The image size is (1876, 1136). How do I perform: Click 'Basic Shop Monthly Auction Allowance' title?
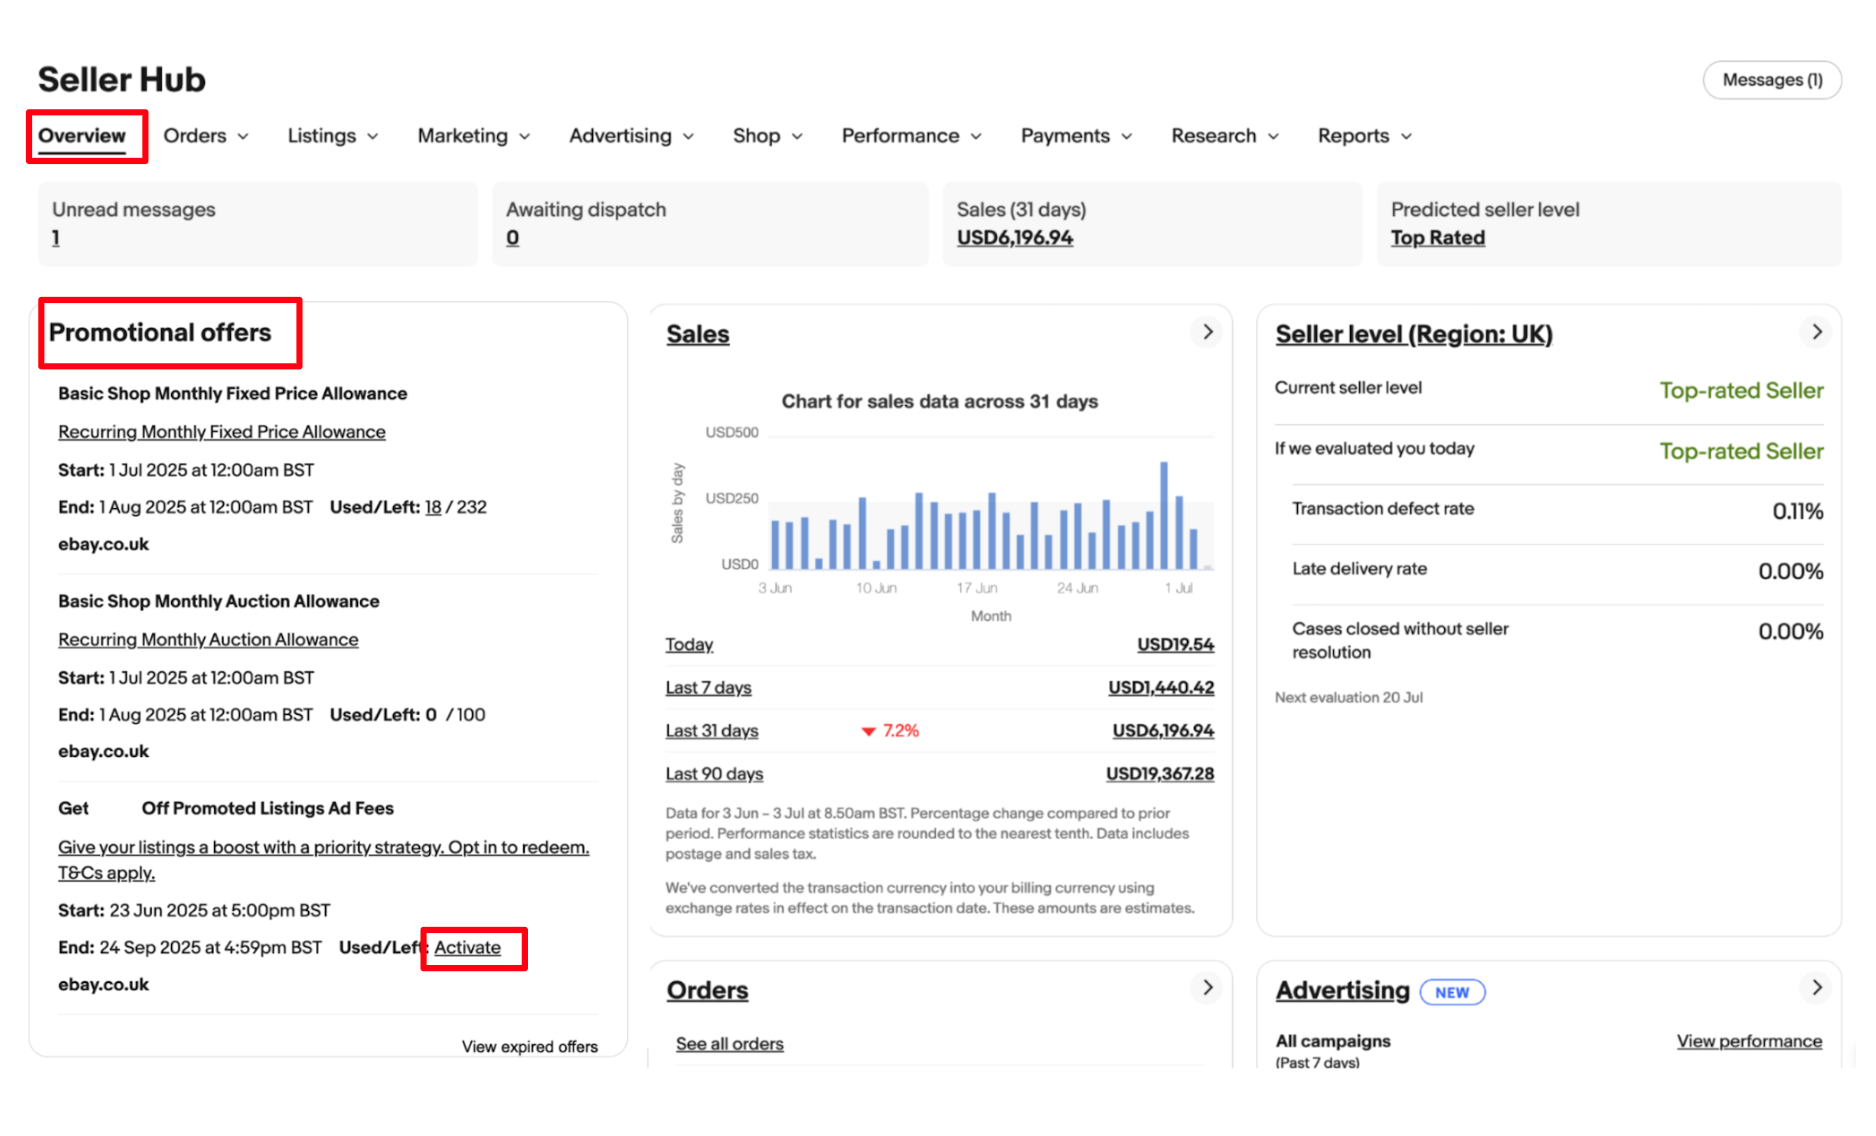click(218, 601)
